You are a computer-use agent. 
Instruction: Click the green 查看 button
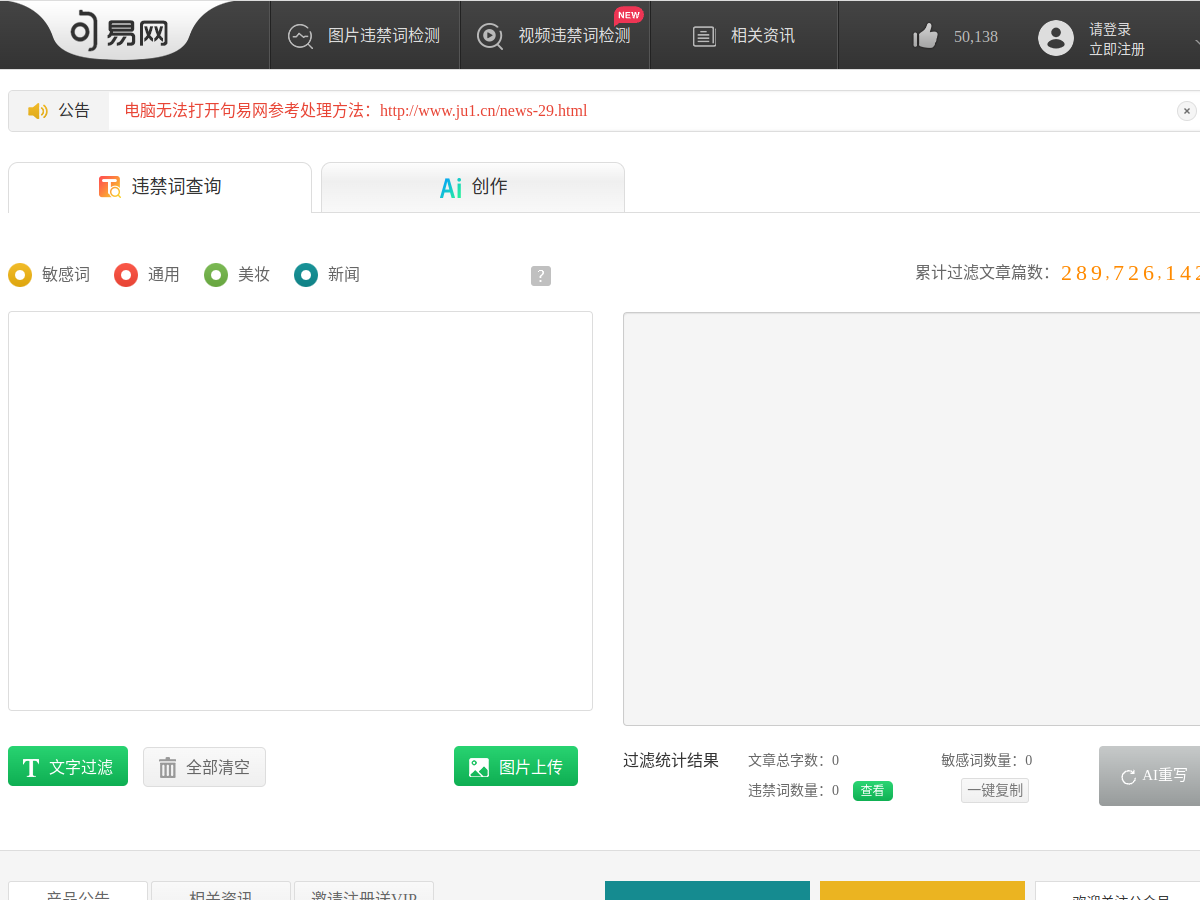click(873, 791)
